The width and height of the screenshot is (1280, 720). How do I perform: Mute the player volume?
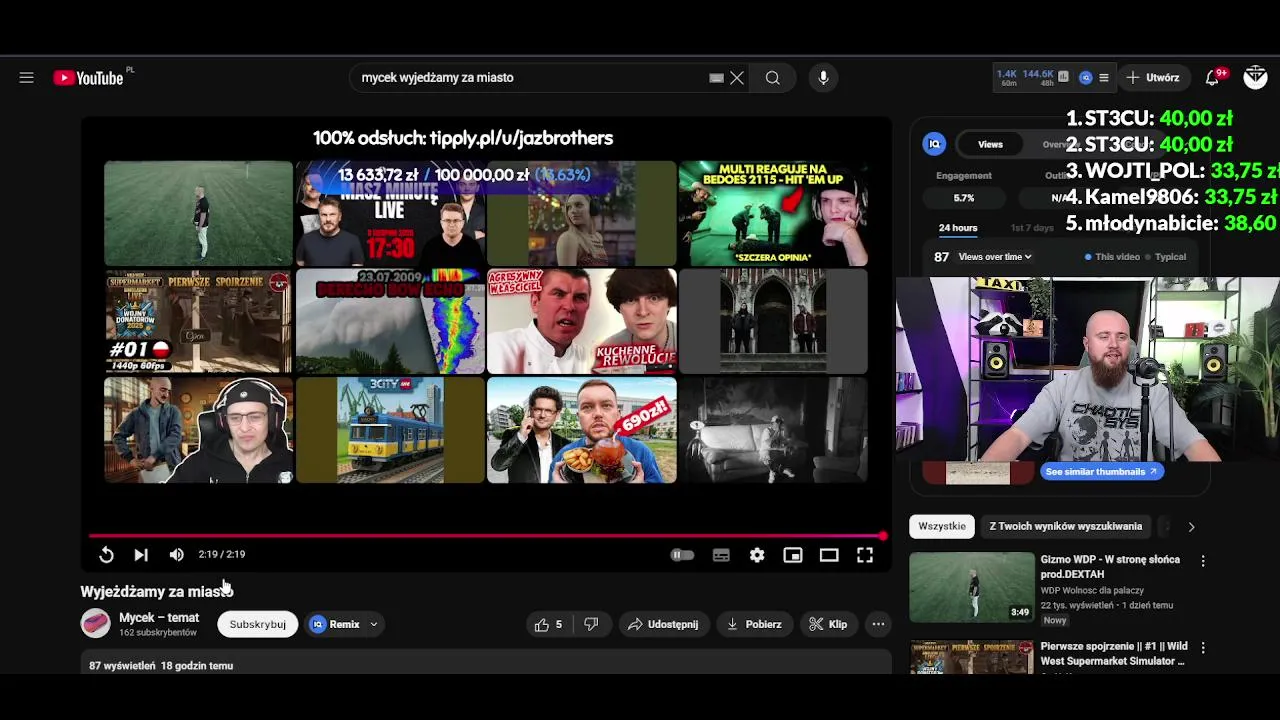click(x=176, y=555)
